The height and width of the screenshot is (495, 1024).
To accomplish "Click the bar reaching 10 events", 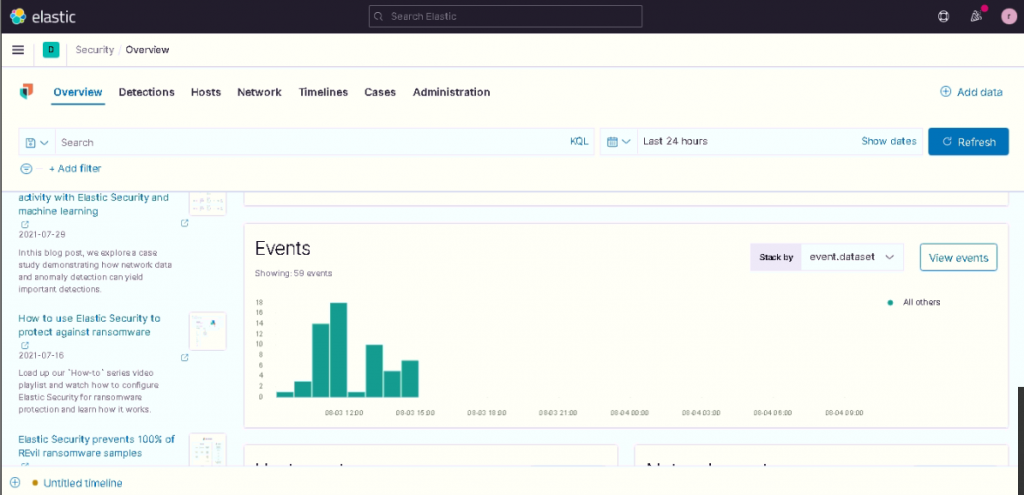I will [x=374, y=370].
